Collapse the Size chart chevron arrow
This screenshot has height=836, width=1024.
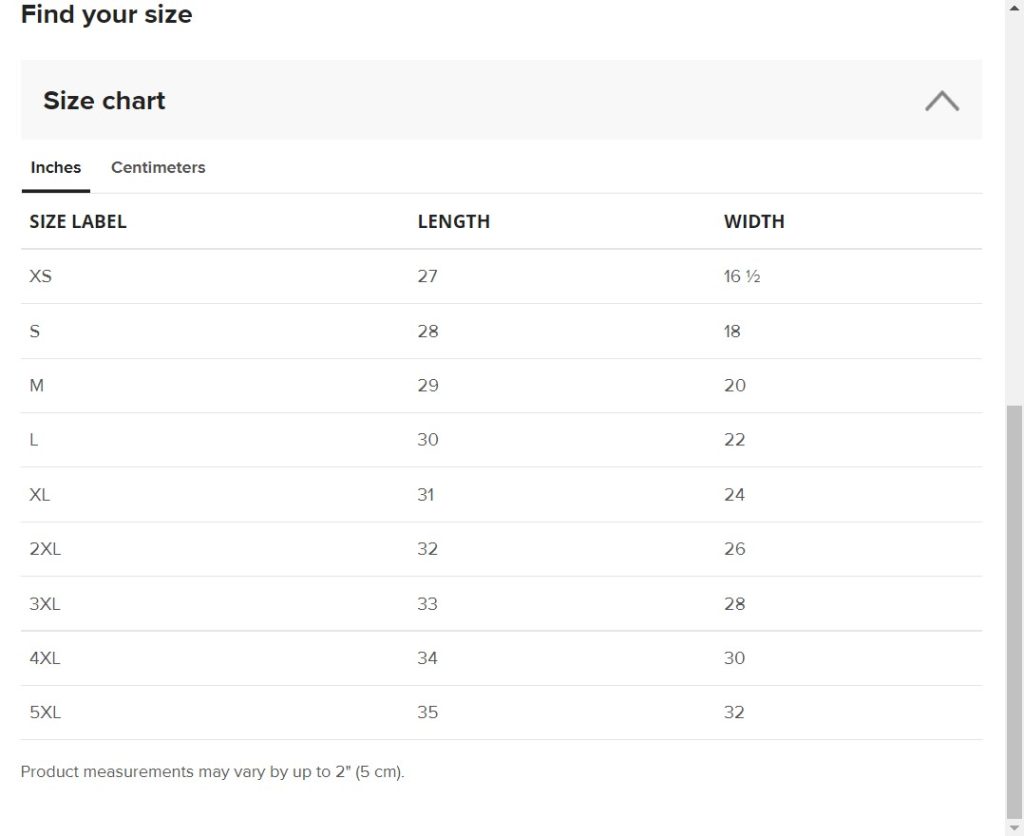click(x=941, y=101)
